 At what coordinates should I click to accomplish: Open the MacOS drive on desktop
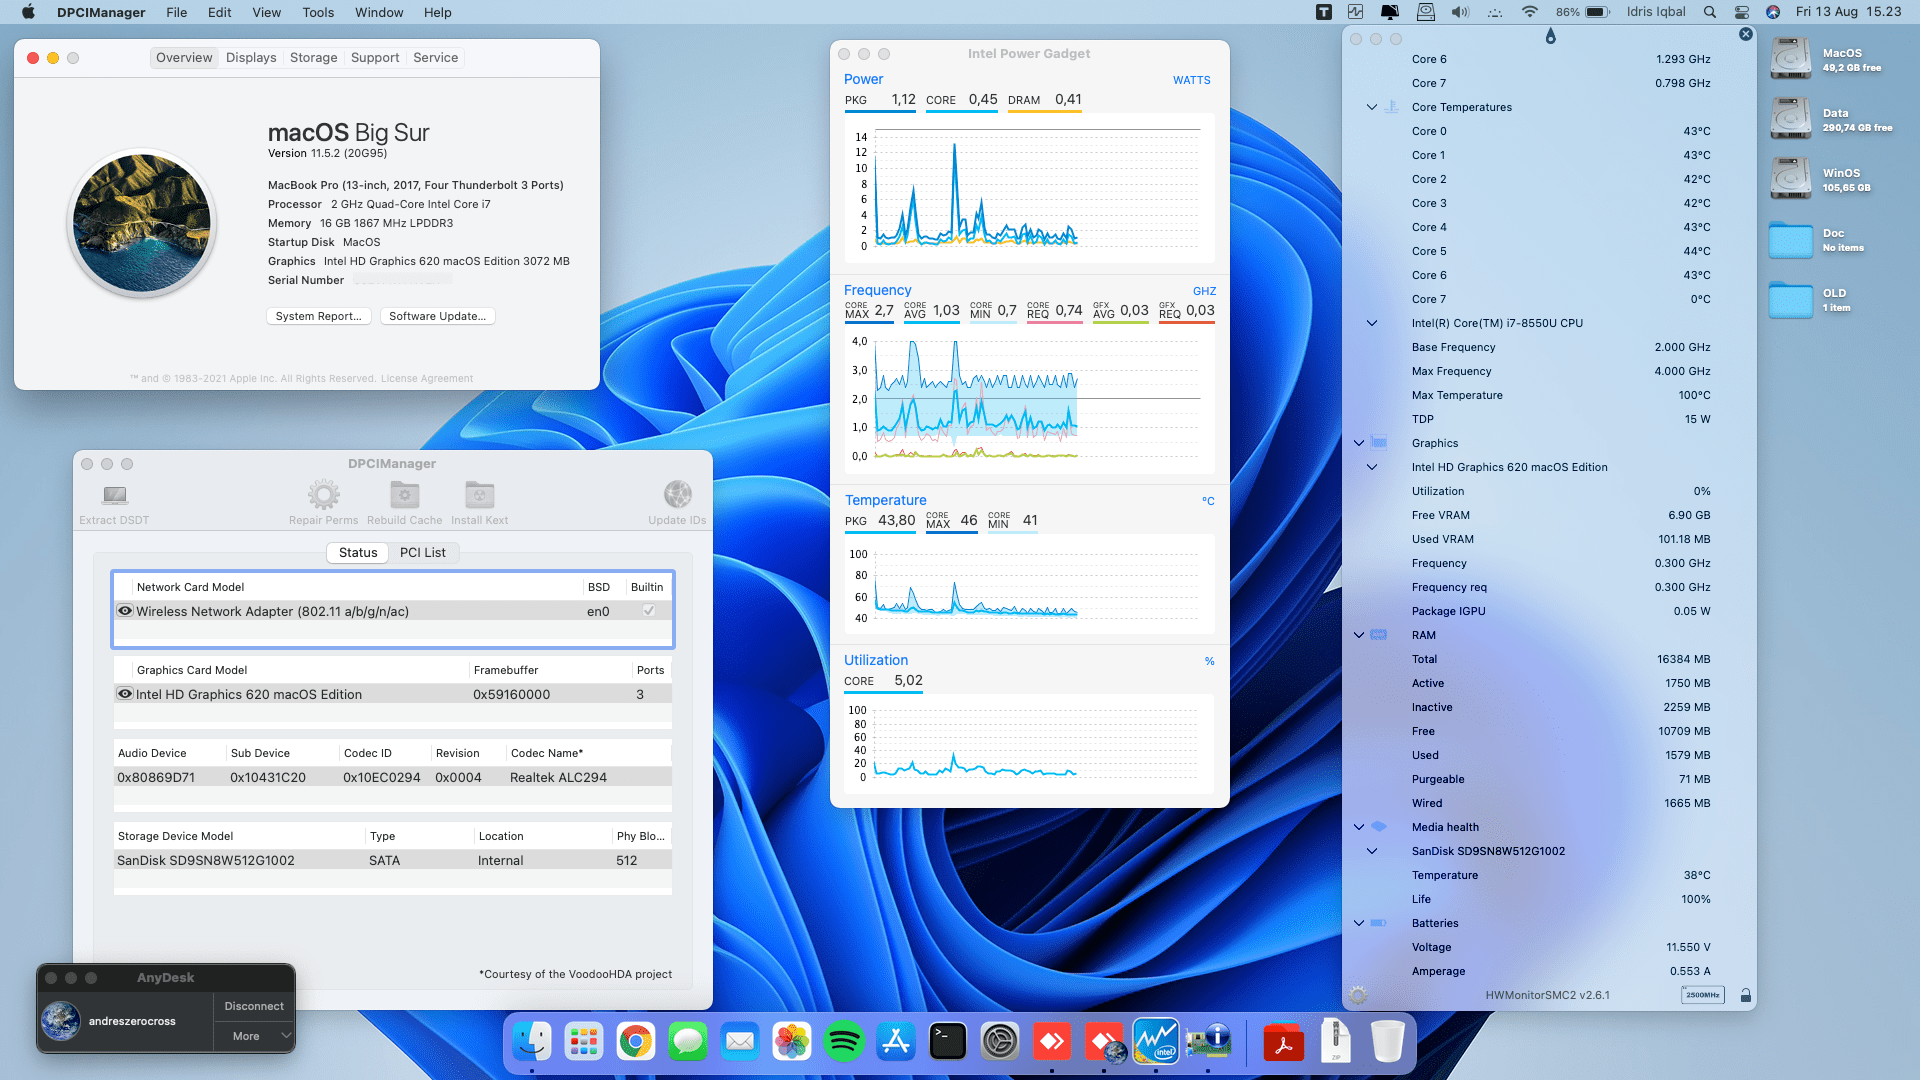point(1790,58)
